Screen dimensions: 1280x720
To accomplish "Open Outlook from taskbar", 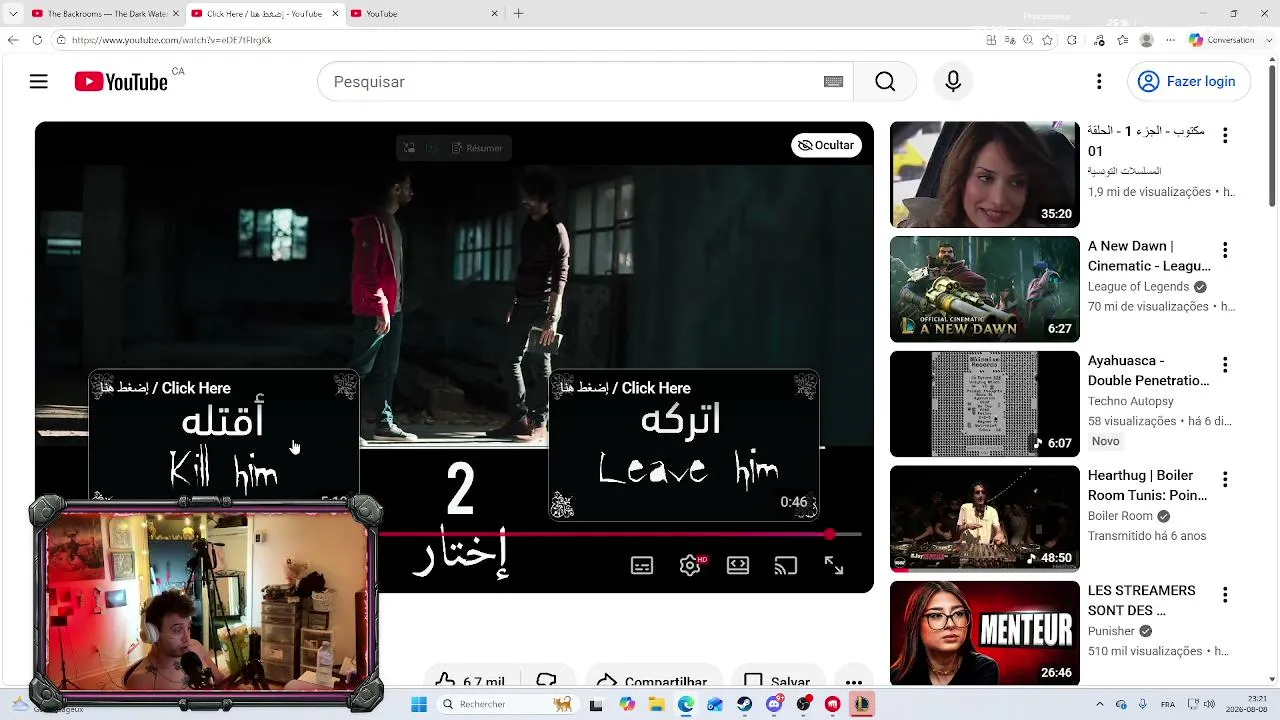I will click(715, 704).
